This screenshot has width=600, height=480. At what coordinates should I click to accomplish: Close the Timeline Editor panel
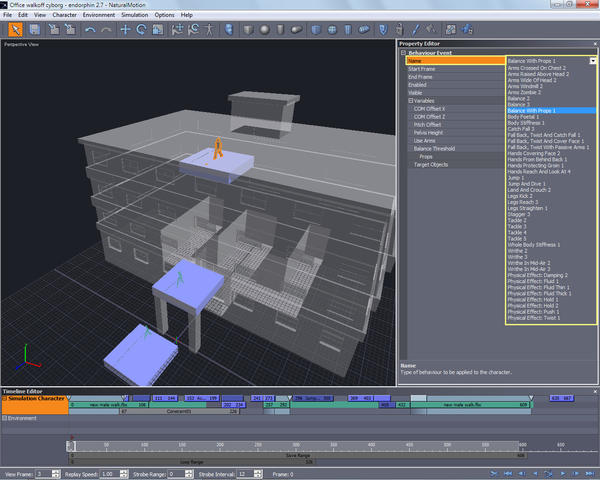pos(595,391)
